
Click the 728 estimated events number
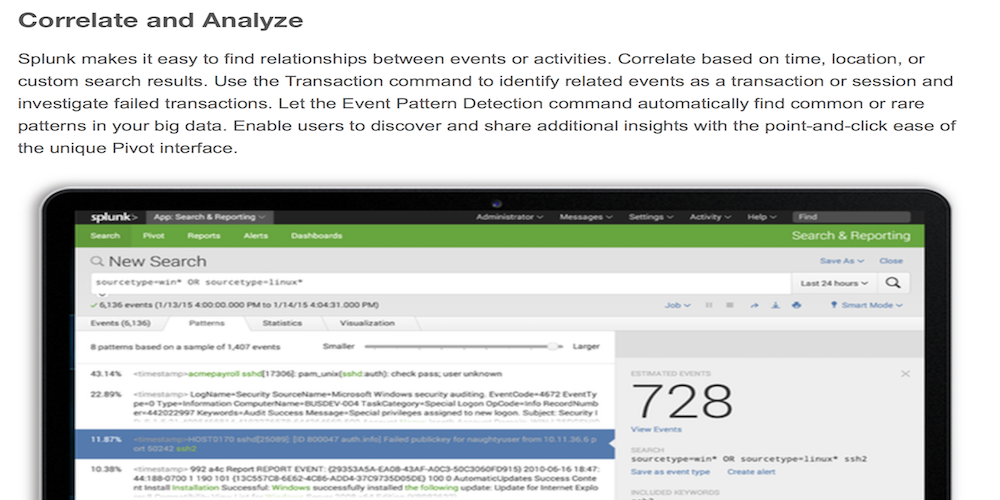point(682,401)
